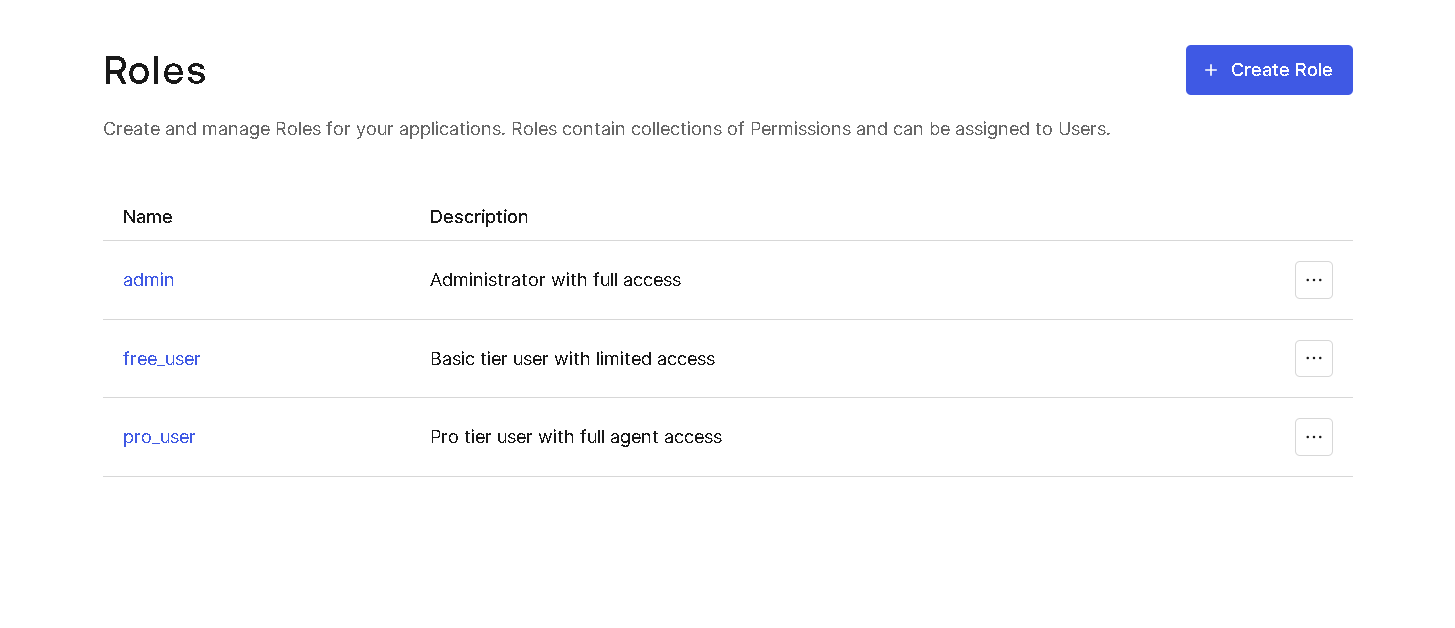Click the plus icon in Create Role
This screenshot has height=628, width=1455.
point(1211,70)
